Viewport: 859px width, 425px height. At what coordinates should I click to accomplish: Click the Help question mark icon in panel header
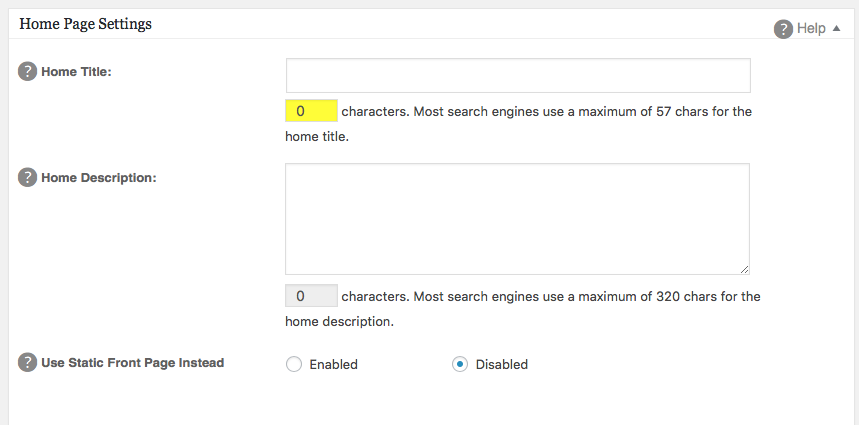pos(783,29)
